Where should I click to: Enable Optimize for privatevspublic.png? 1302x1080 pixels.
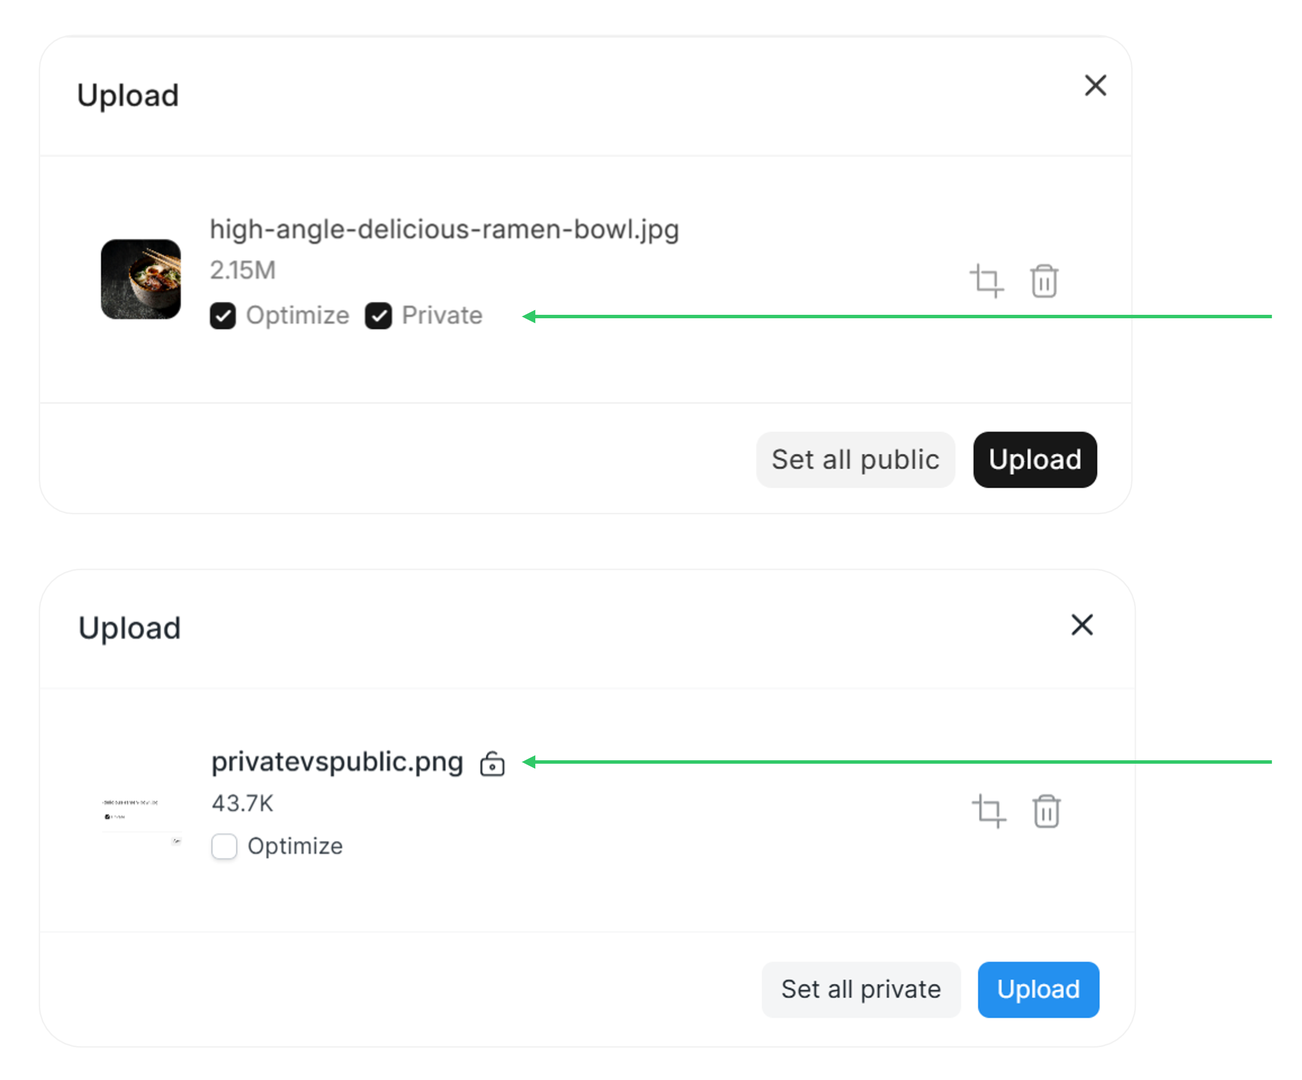pyautogui.click(x=224, y=846)
